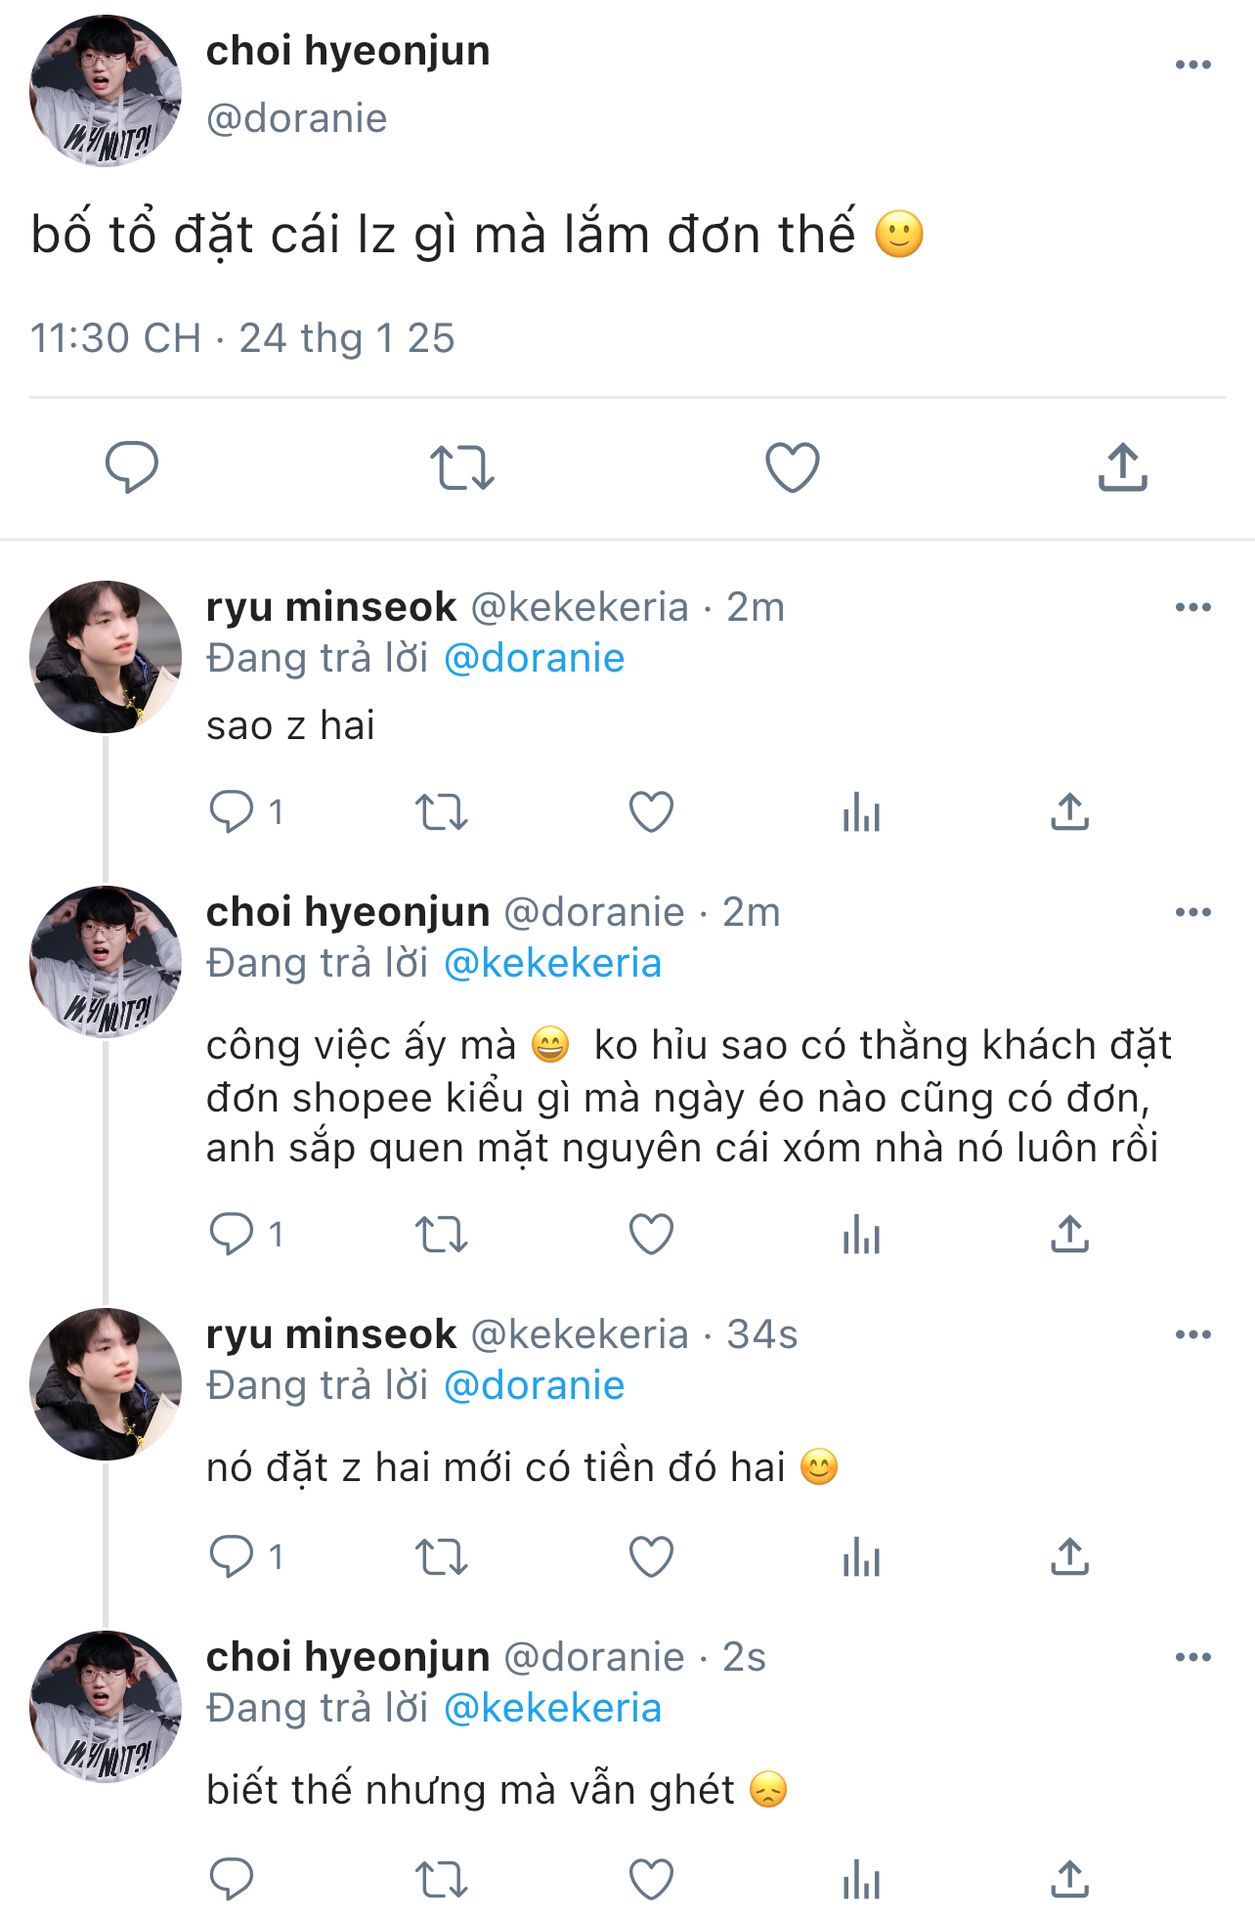Like the "nó đặt z hai" reply
This screenshot has width=1255, height=1920.
click(651, 1556)
